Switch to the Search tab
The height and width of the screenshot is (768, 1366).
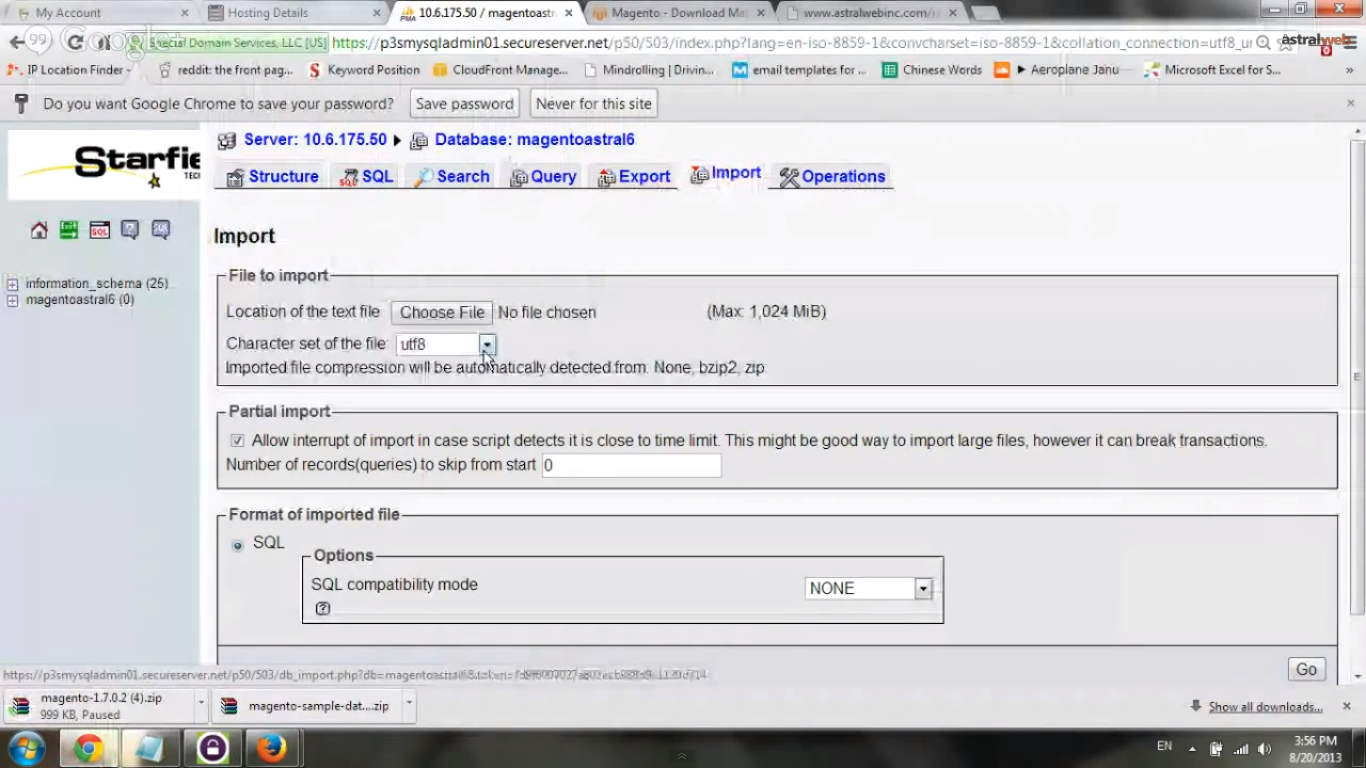(452, 177)
